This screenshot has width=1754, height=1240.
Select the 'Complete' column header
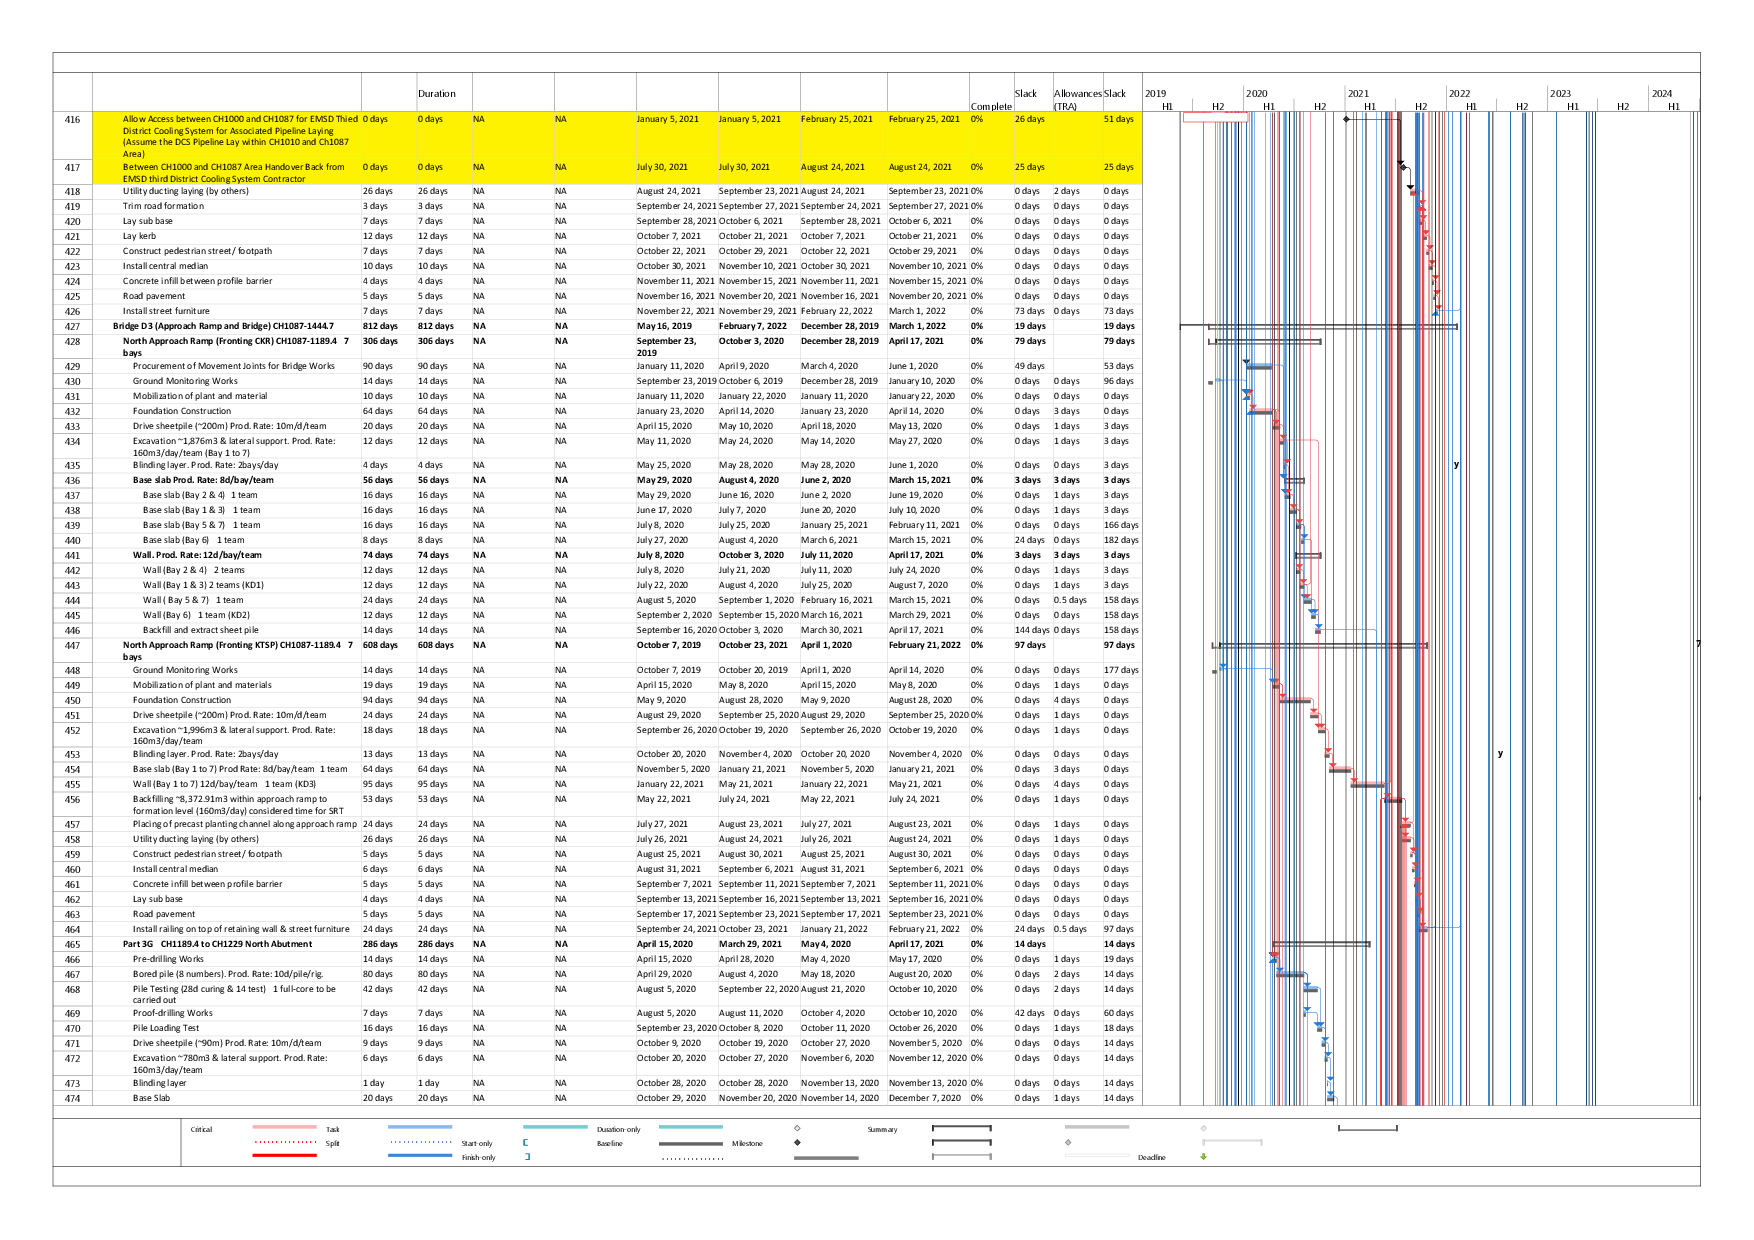(991, 106)
